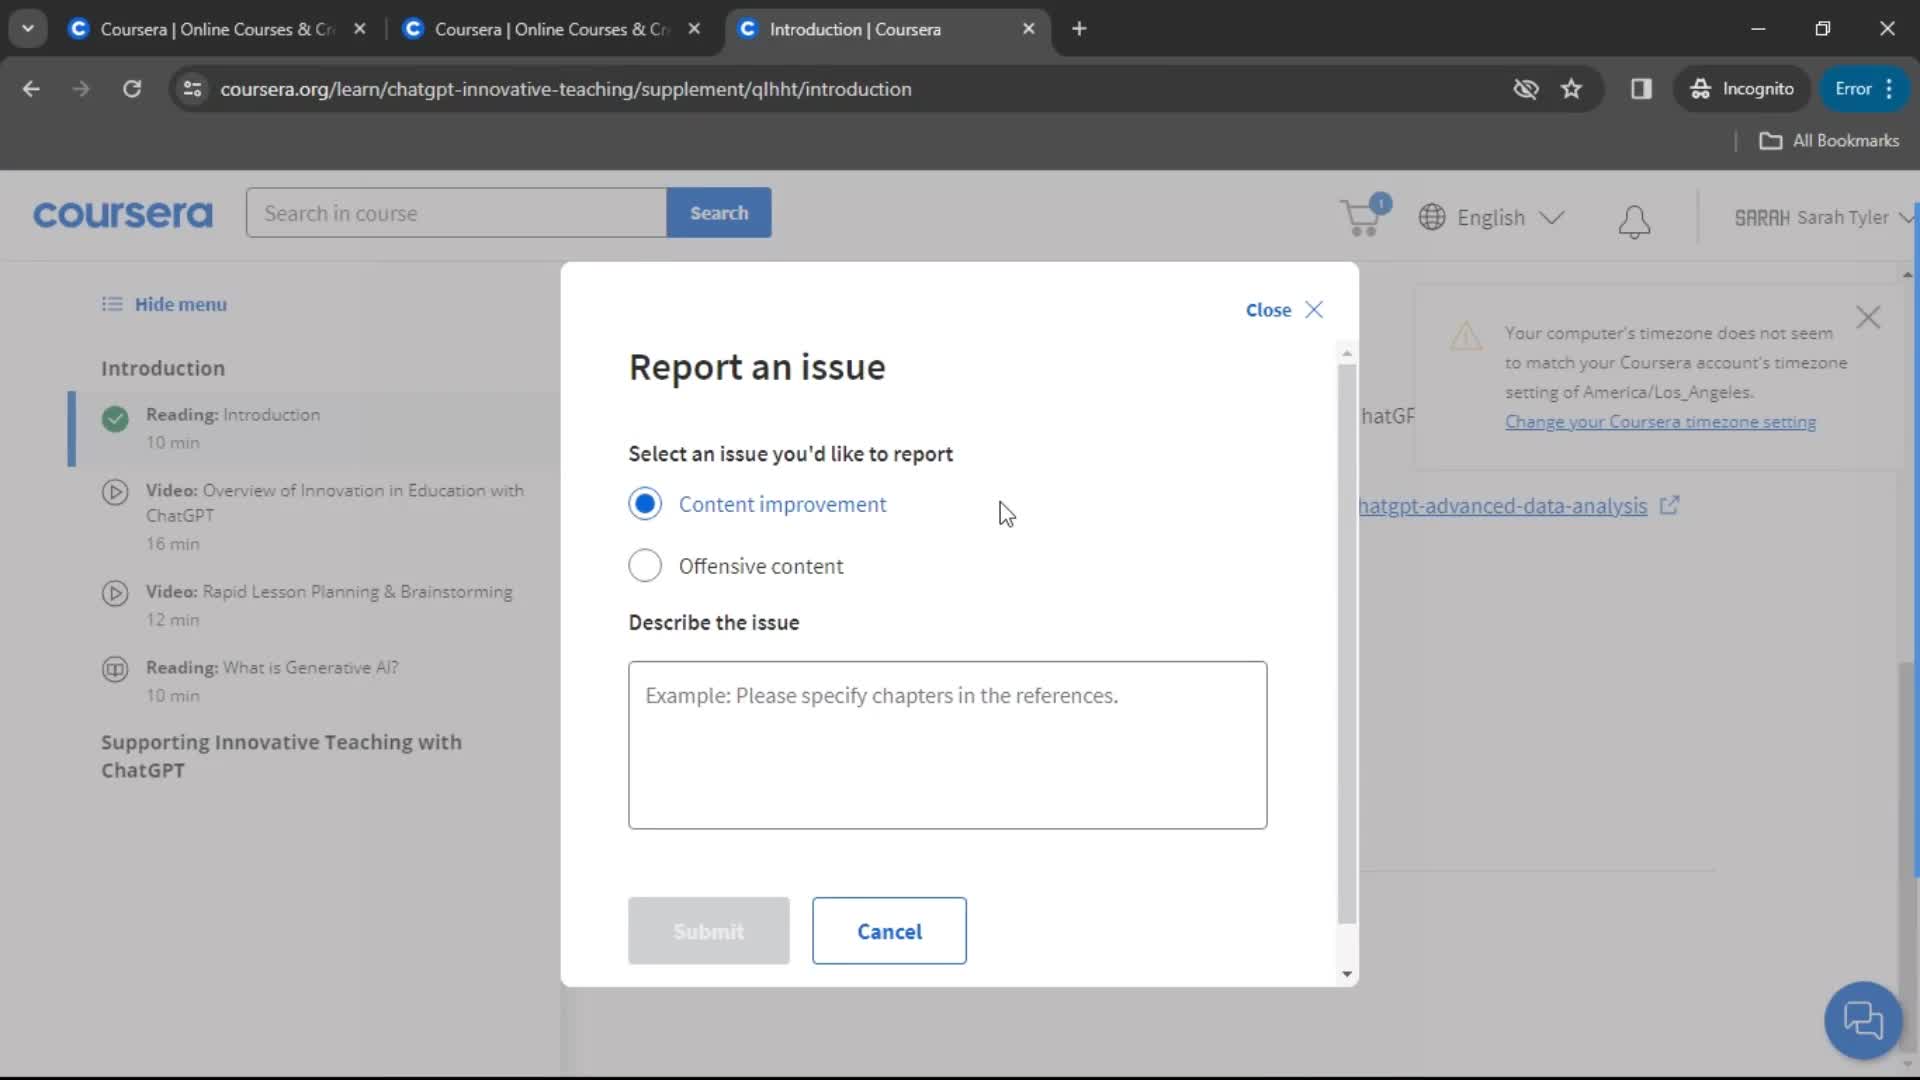
Task: Click the Coursera cart icon with badge
Action: pyautogui.click(x=1358, y=216)
